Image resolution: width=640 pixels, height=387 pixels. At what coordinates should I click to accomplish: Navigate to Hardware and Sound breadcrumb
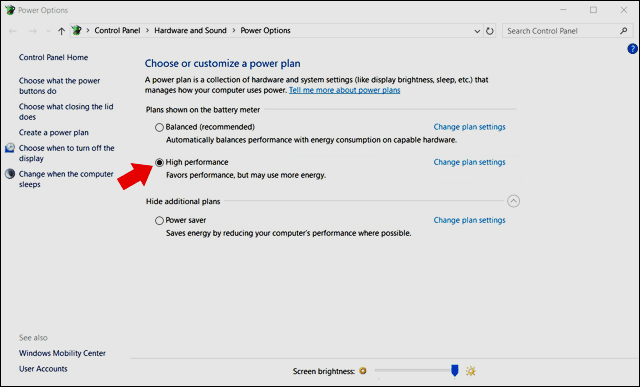(190, 31)
